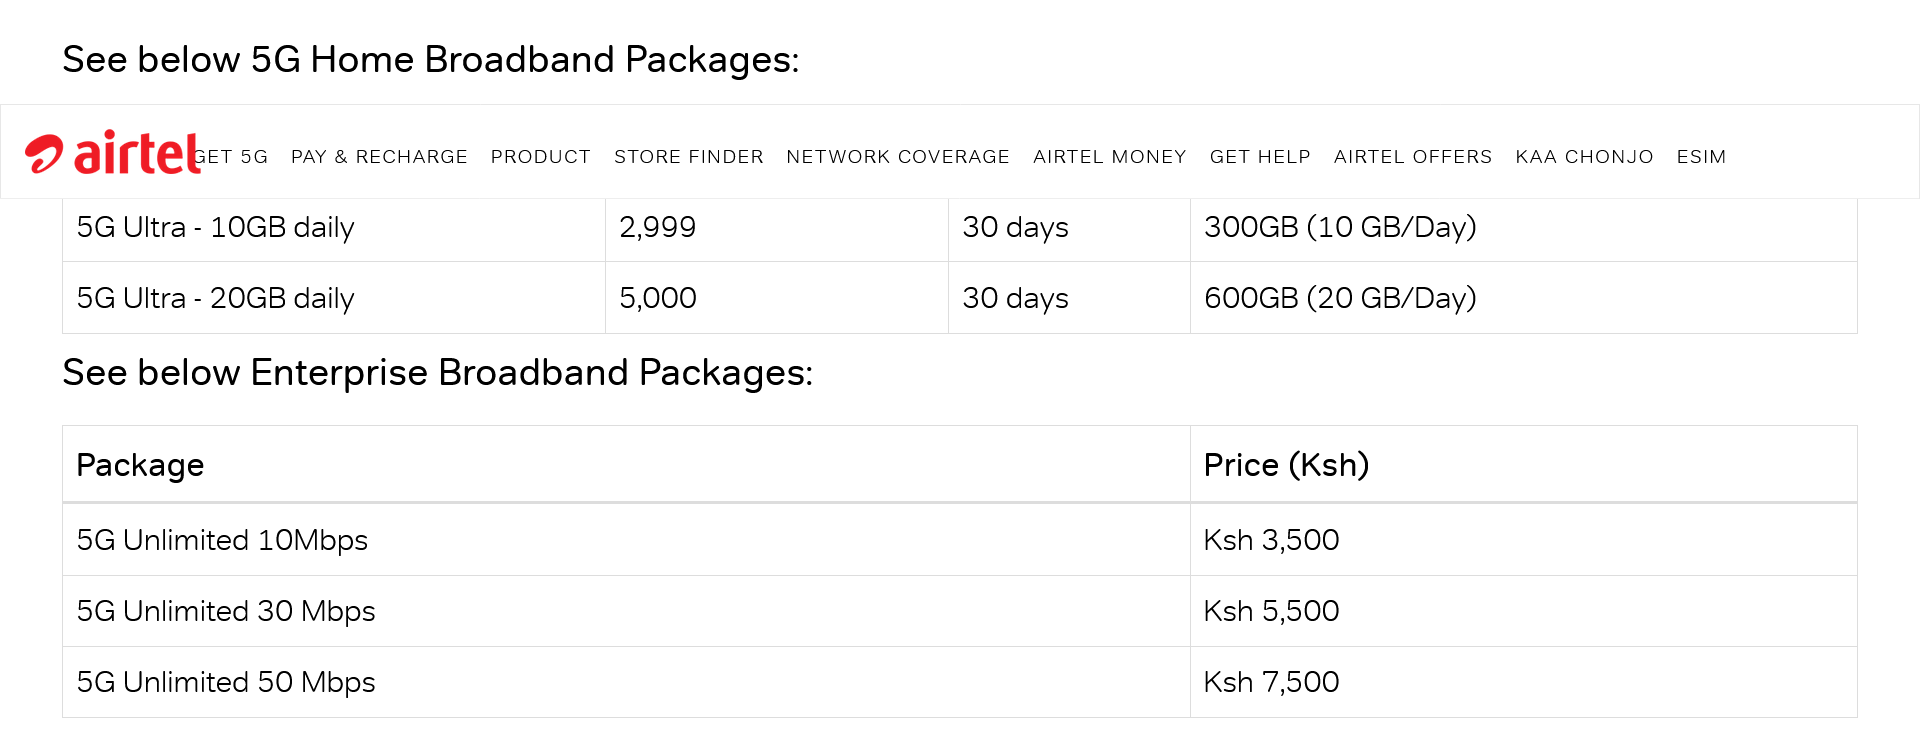Select STORE FINDER in navigation
1920x749 pixels.
click(x=688, y=157)
